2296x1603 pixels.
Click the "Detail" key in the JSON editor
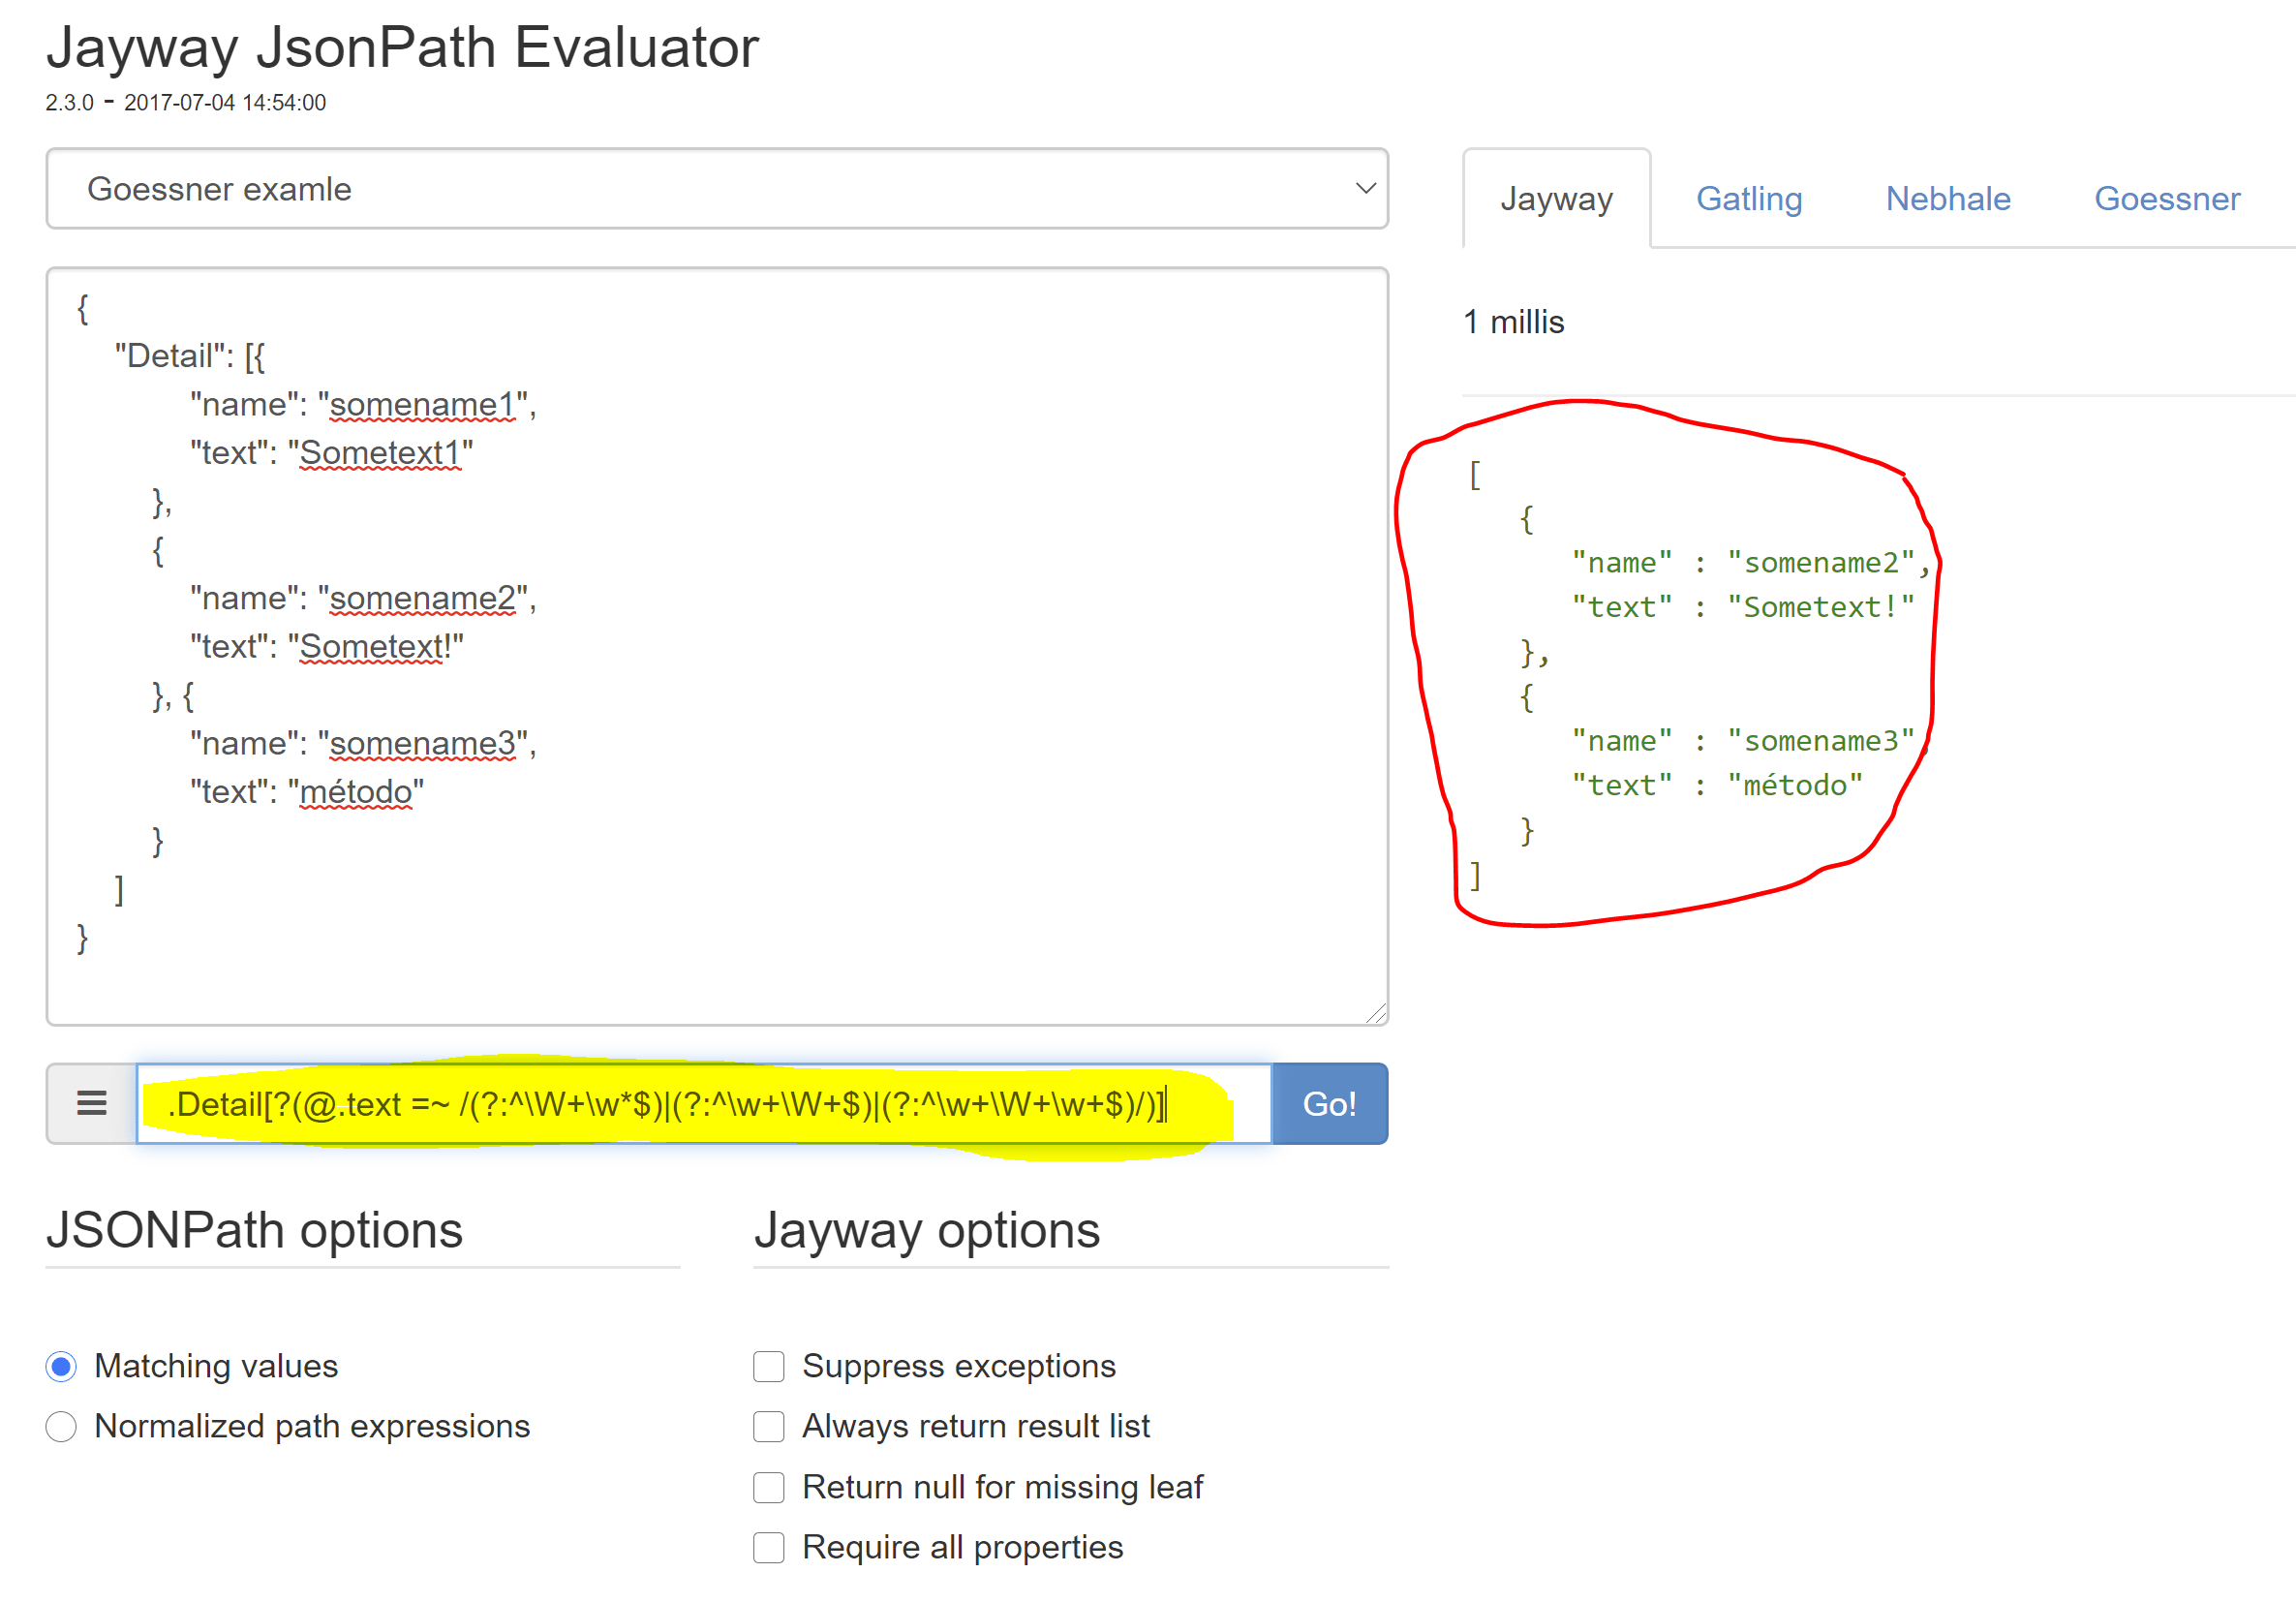coord(170,355)
